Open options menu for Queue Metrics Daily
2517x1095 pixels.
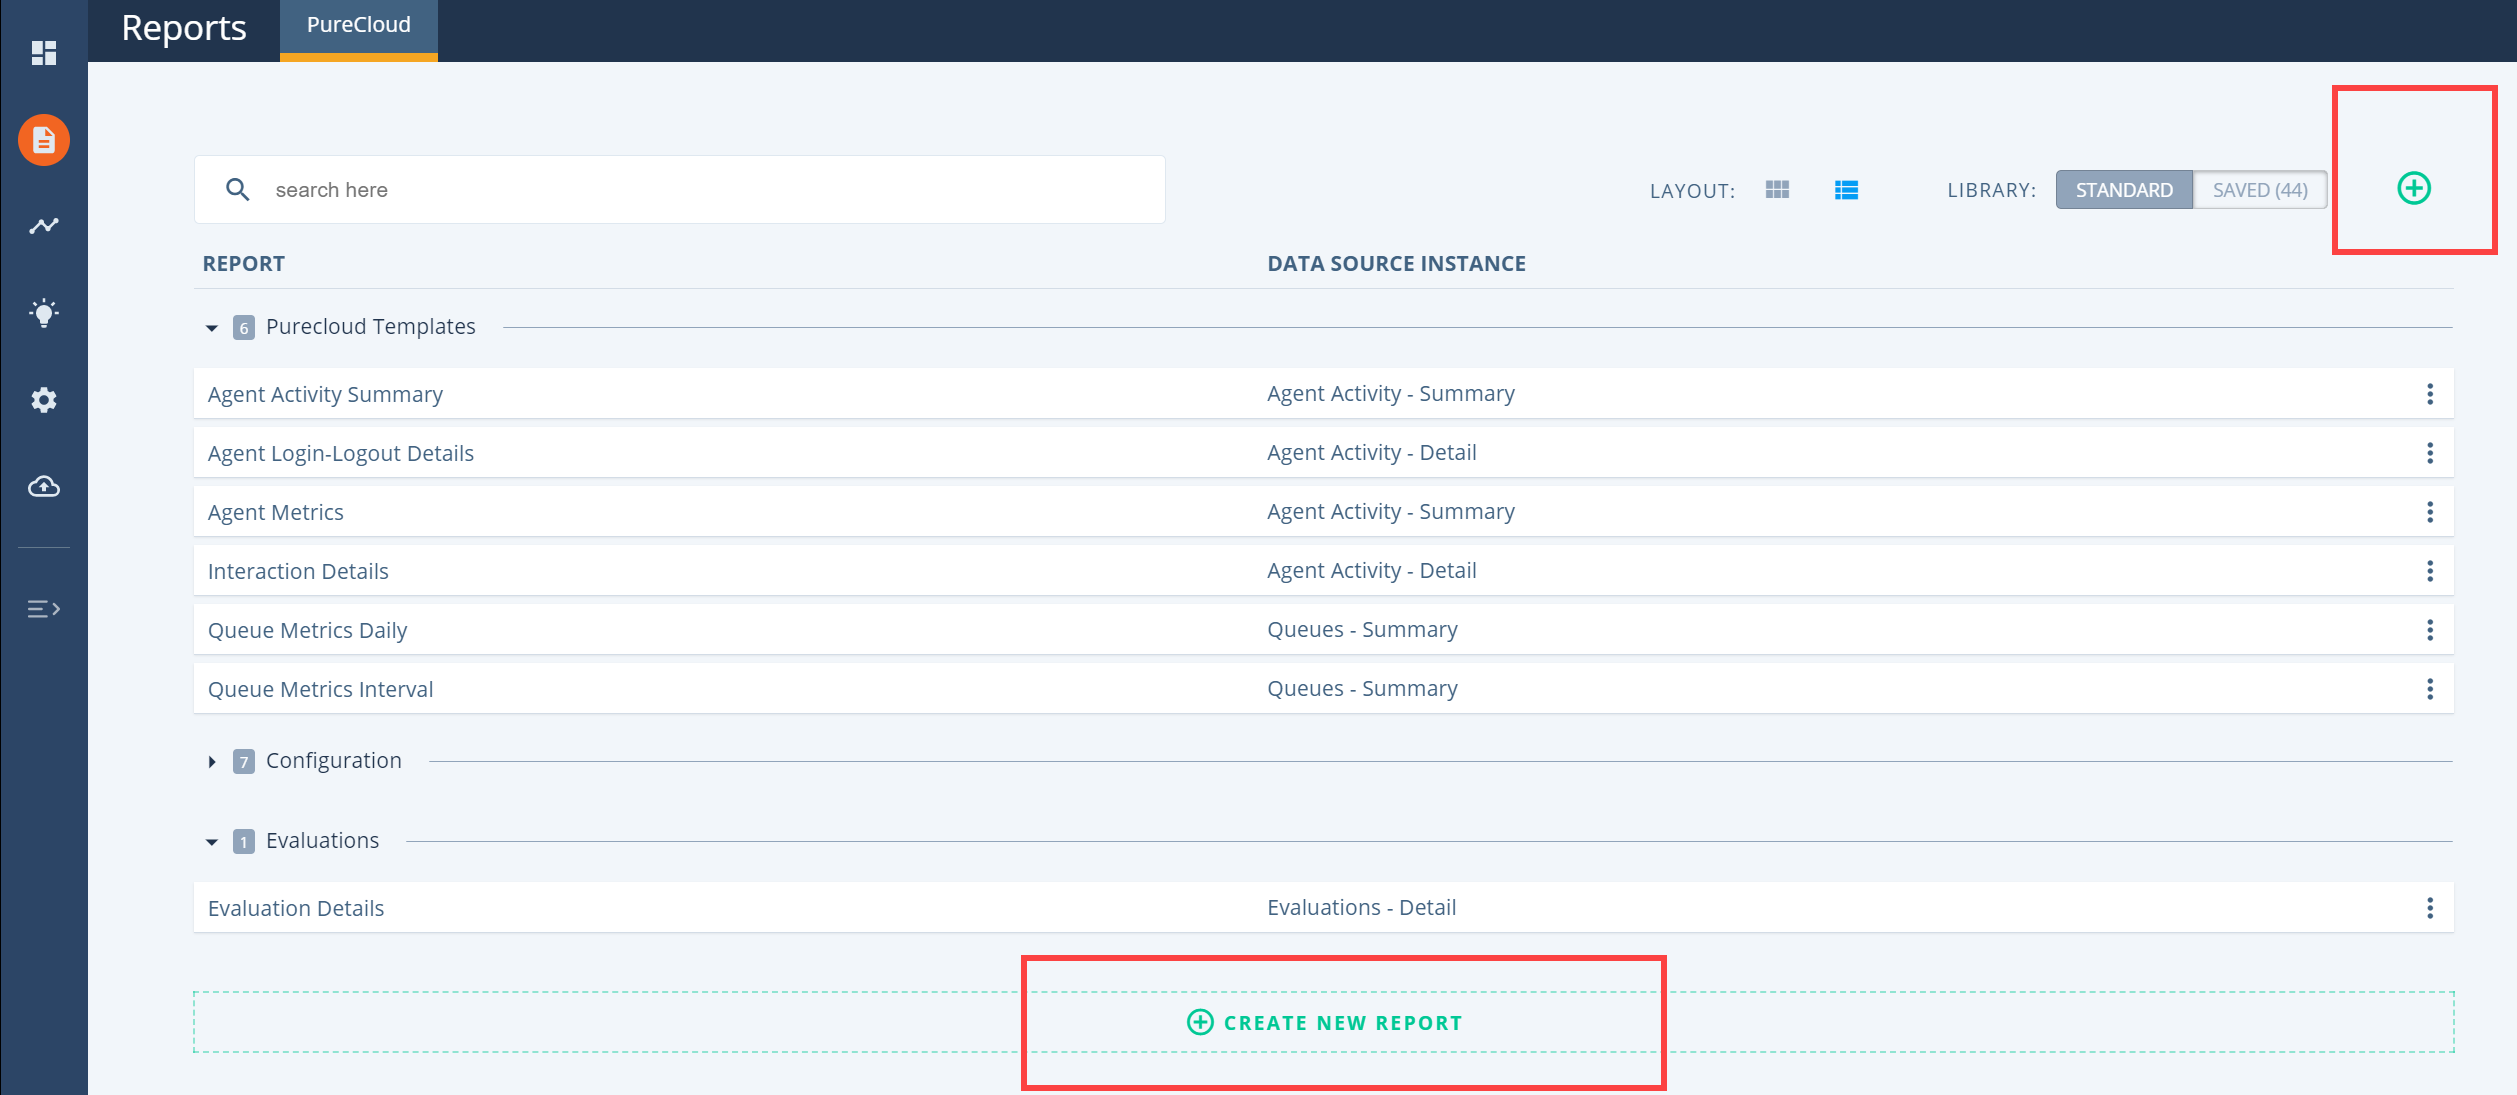coord(2430,630)
